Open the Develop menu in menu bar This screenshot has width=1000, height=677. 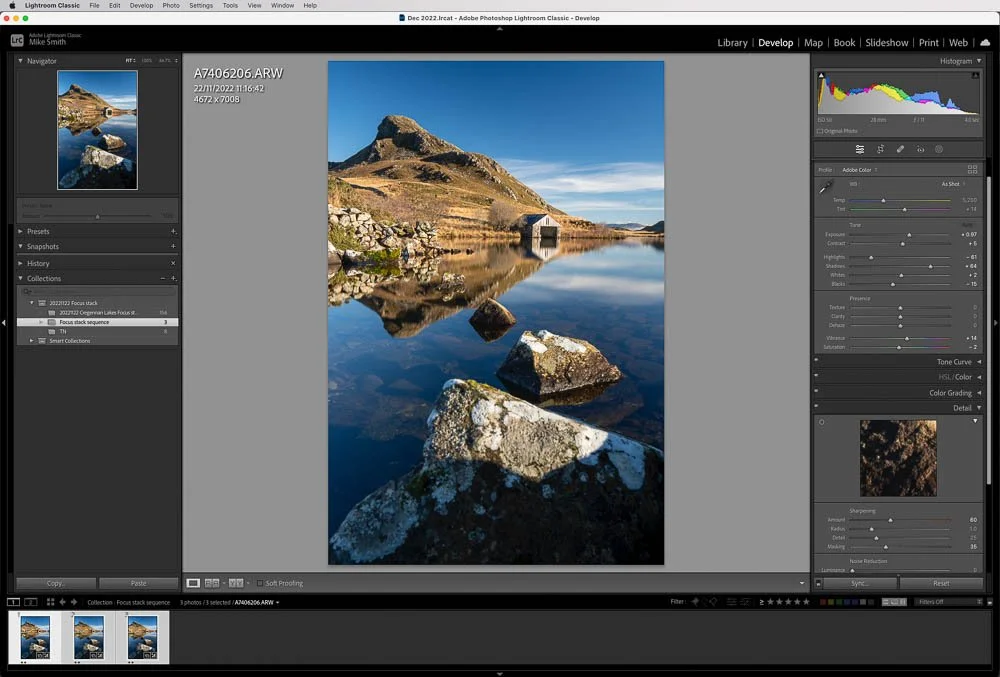(x=141, y=5)
